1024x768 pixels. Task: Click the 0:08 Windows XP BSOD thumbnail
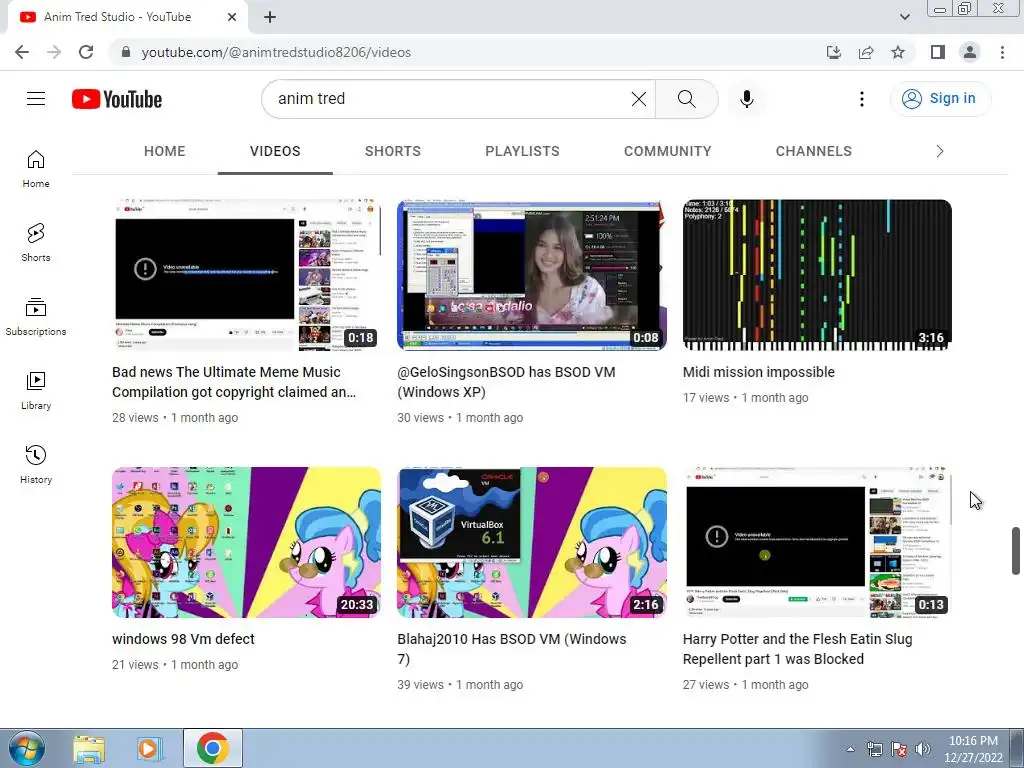[x=532, y=275]
